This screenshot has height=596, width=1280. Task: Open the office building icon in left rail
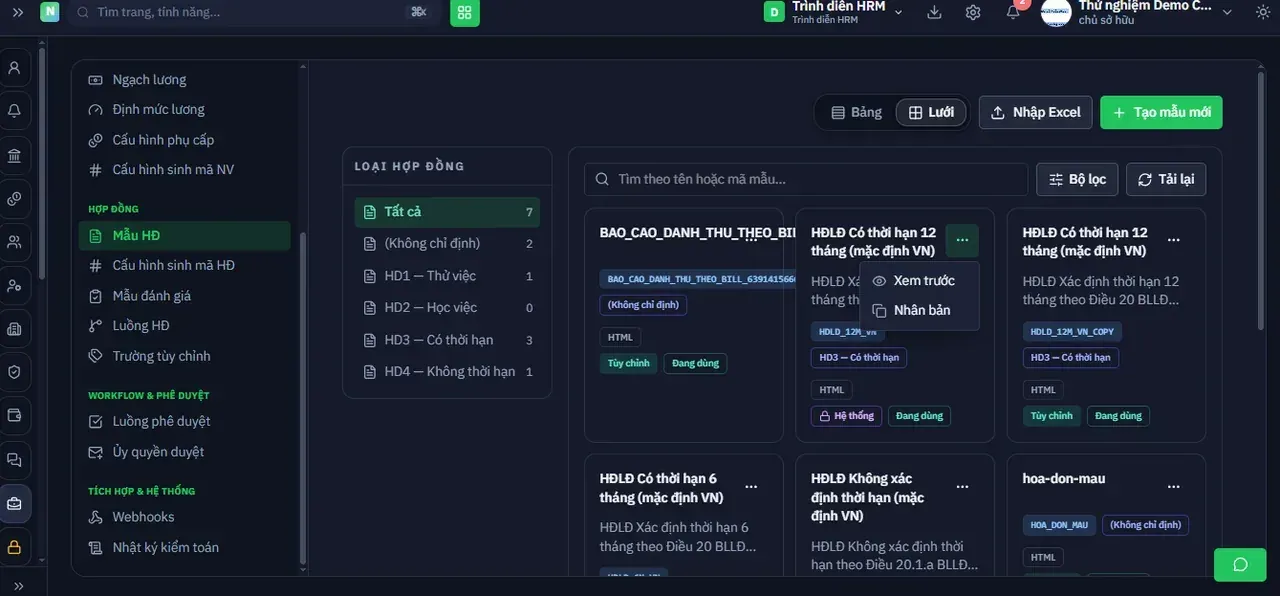point(15,328)
